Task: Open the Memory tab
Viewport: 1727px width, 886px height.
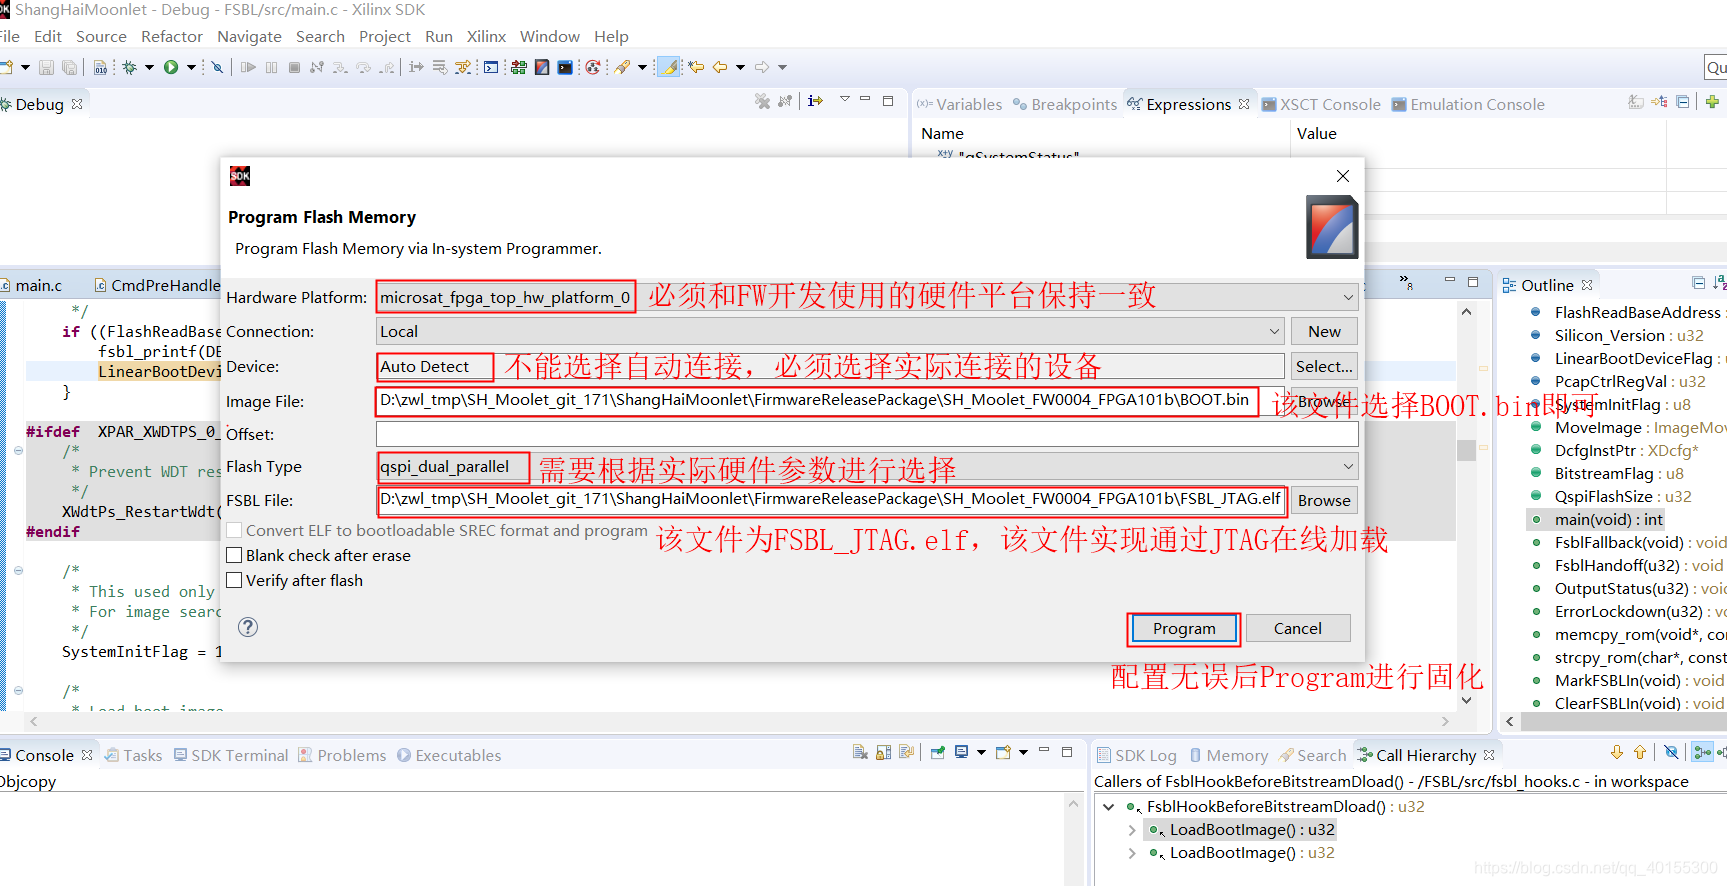Action: pyautogui.click(x=1229, y=755)
